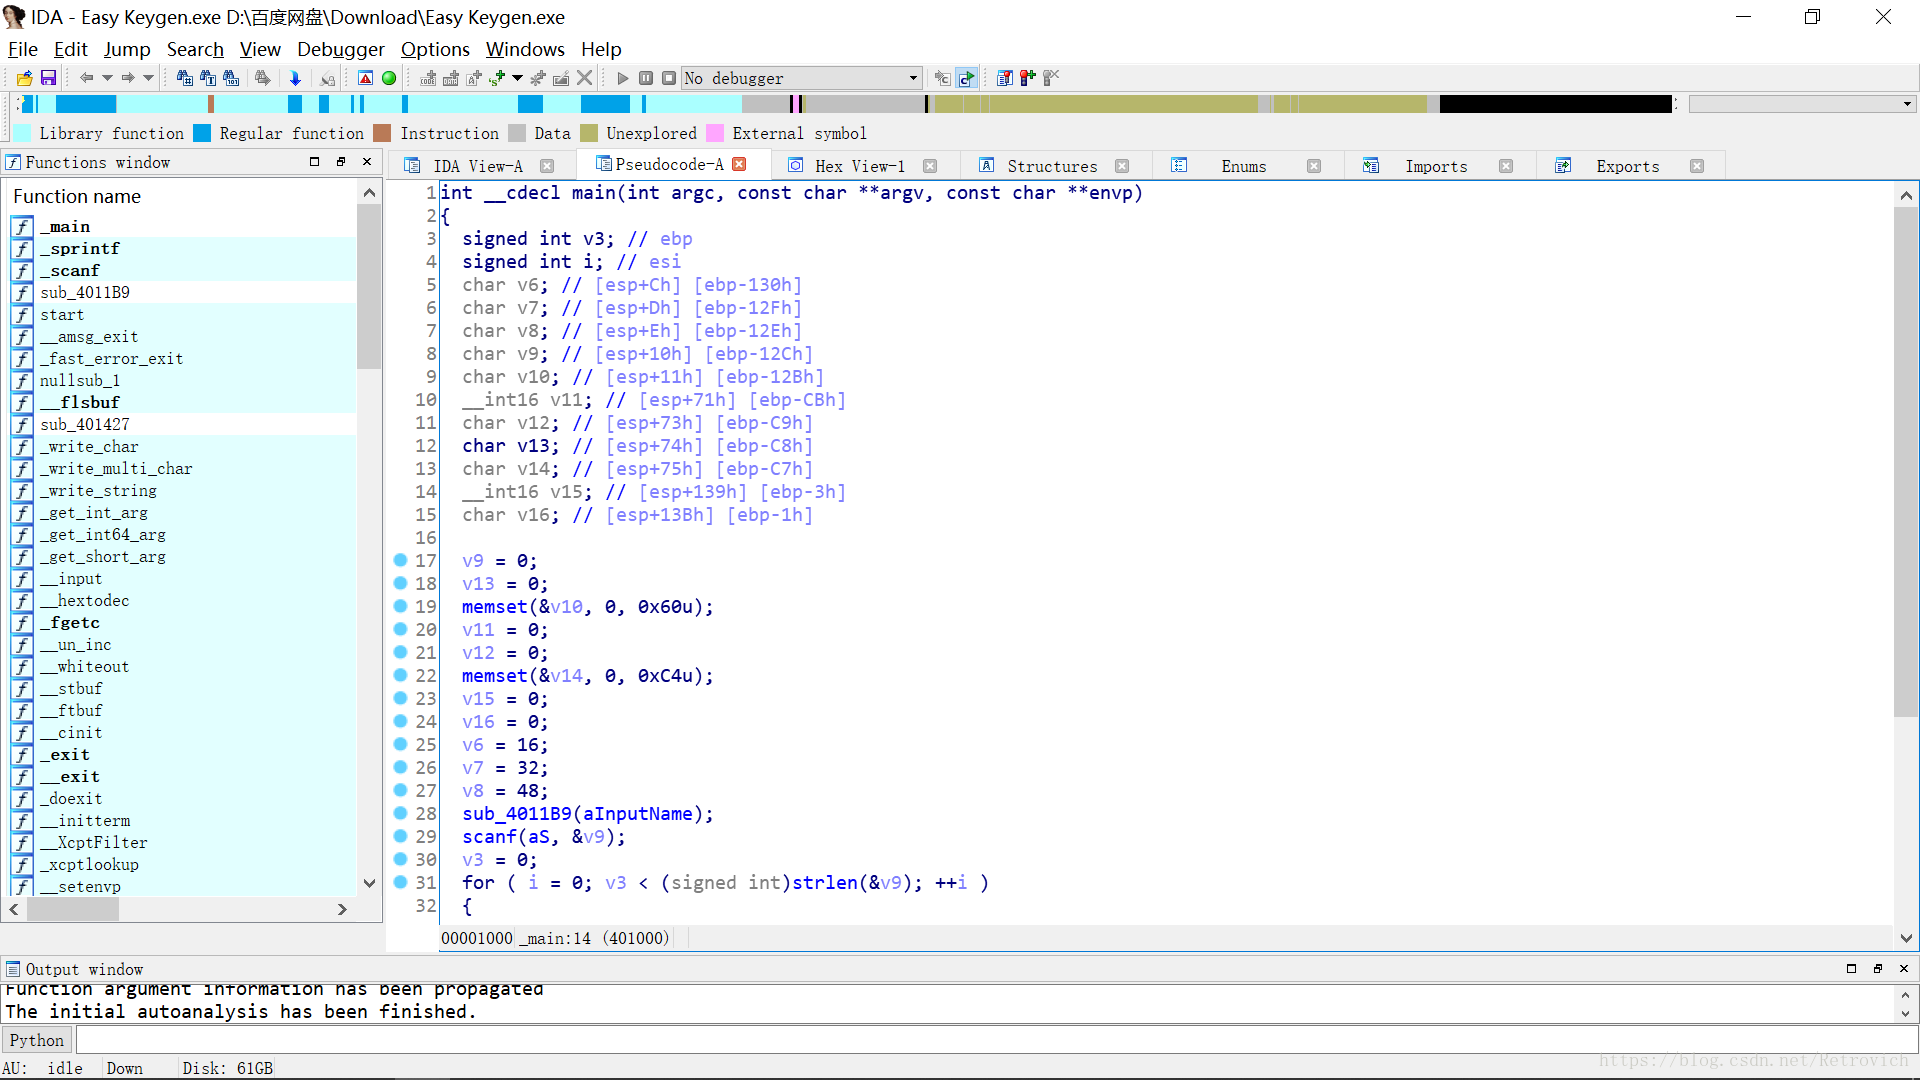1920x1080 pixels.
Task: Click the first binoculars search icon
Action: (x=185, y=78)
